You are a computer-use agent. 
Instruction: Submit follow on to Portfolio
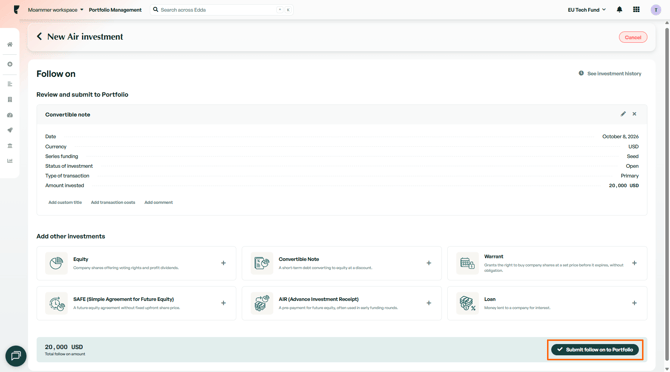coord(595,349)
